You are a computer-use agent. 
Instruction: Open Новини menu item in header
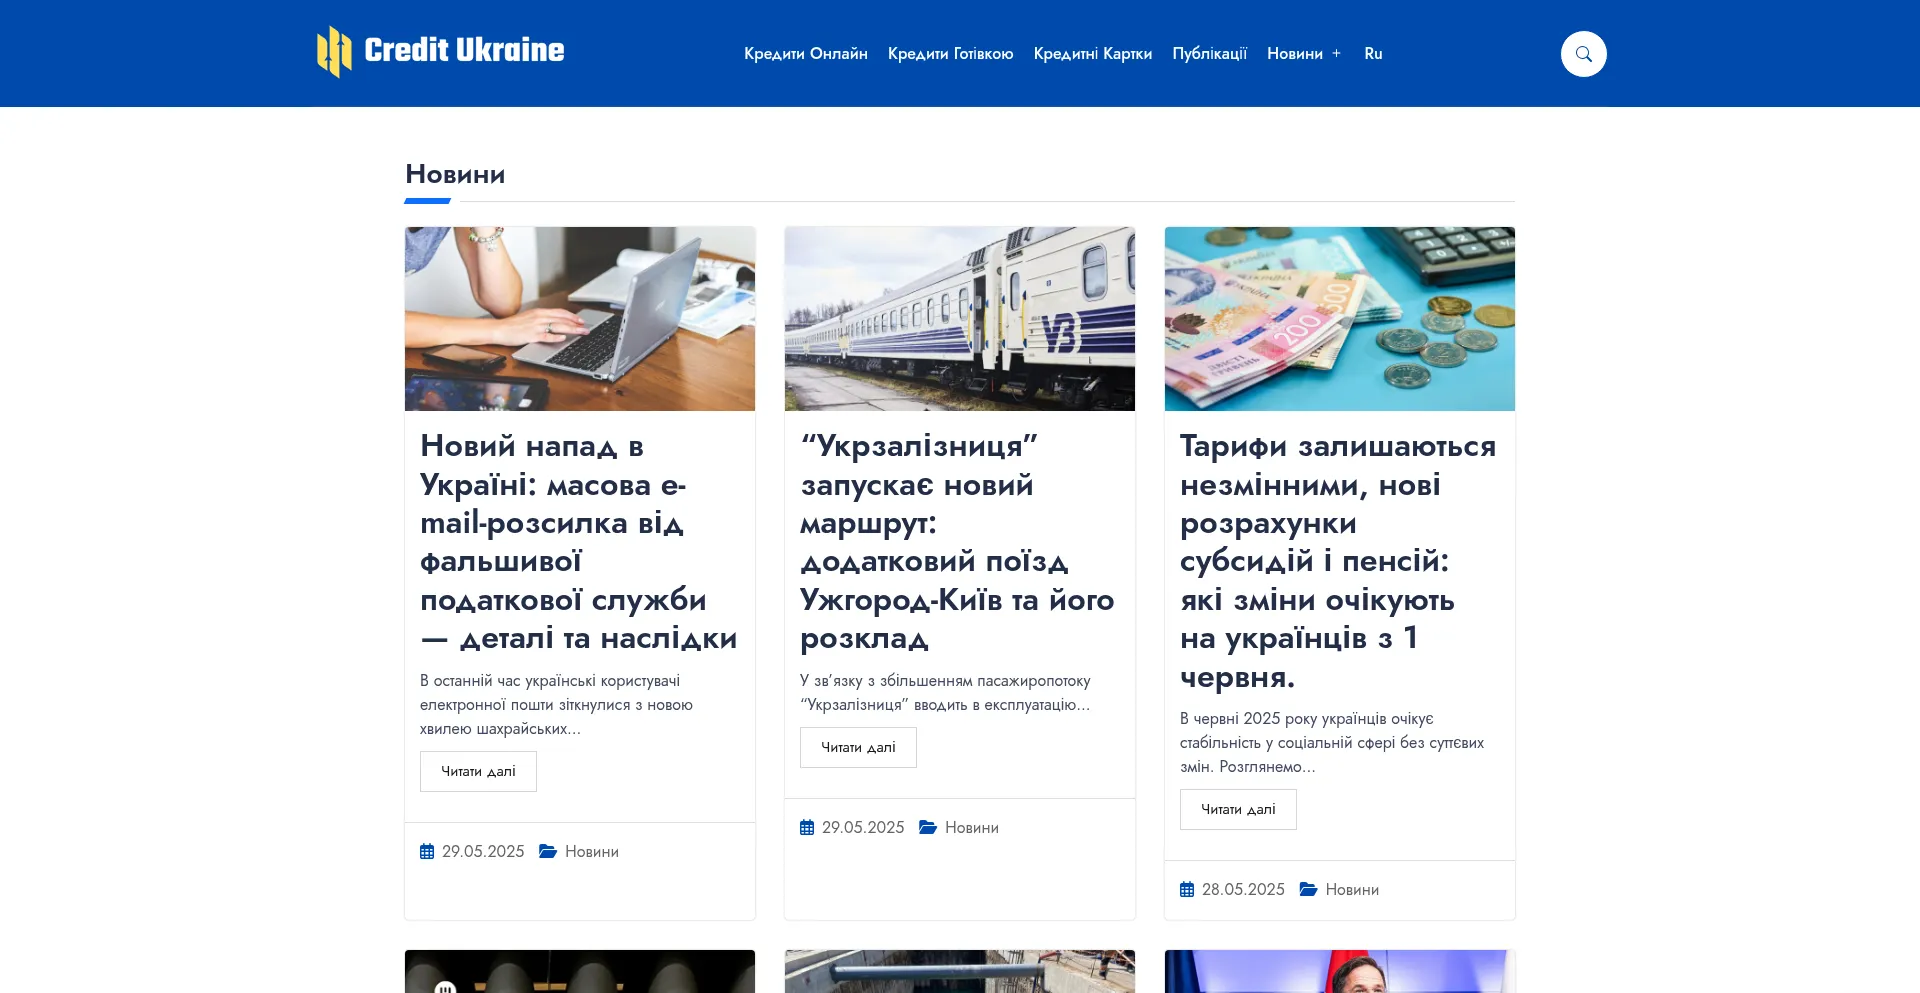1295,54
